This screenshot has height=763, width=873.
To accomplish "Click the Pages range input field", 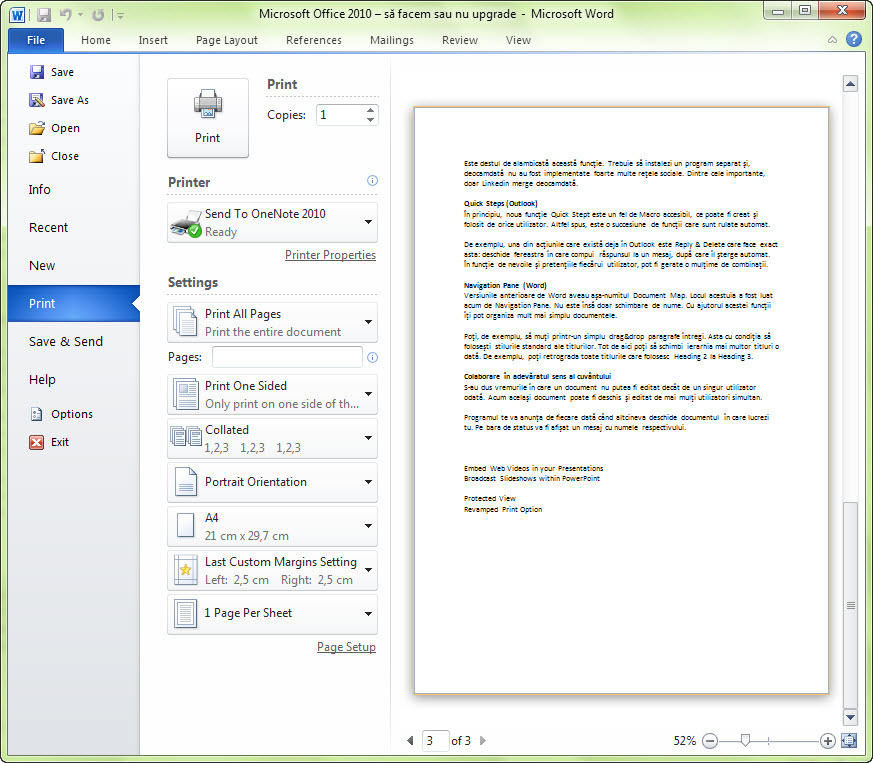I will [x=287, y=357].
